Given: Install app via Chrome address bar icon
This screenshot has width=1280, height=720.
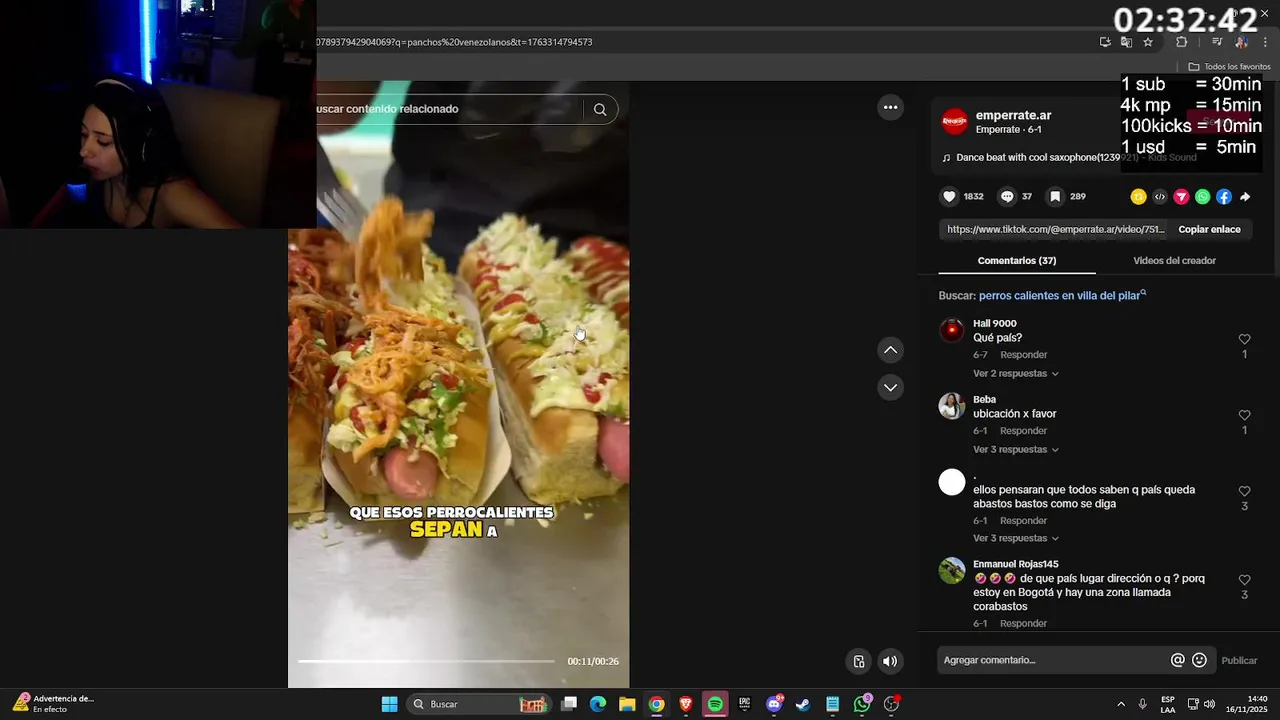Looking at the screenshot, I should point(1105,42).
